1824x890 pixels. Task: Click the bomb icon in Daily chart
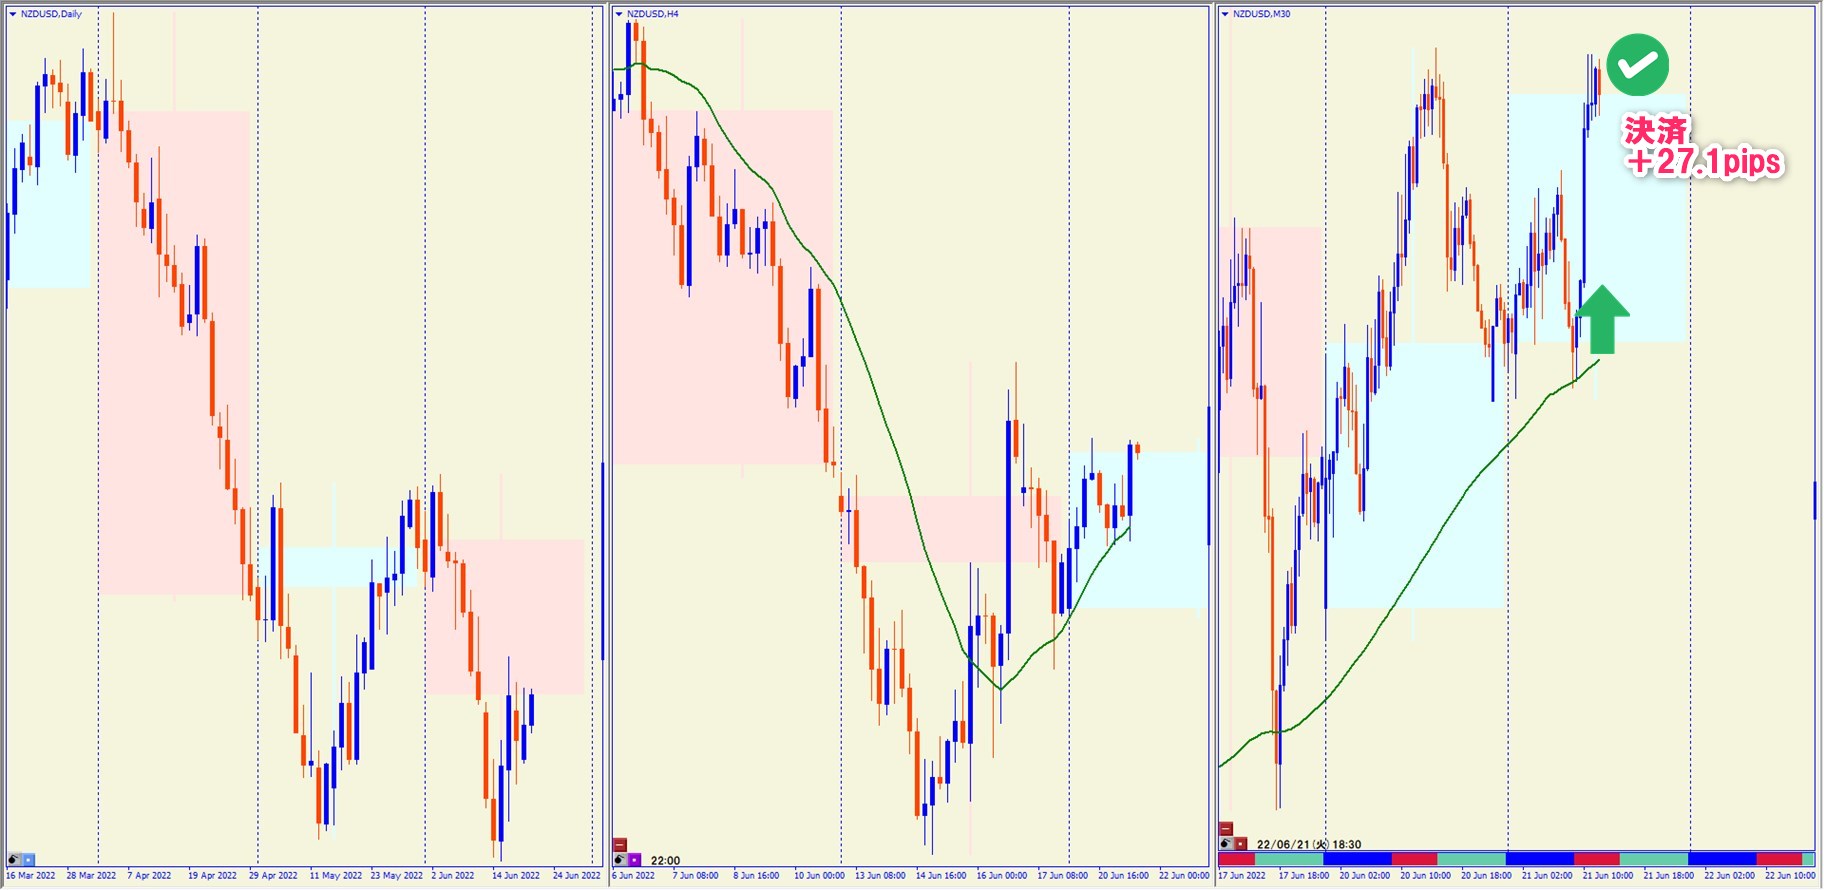click(x=14, y=859)
